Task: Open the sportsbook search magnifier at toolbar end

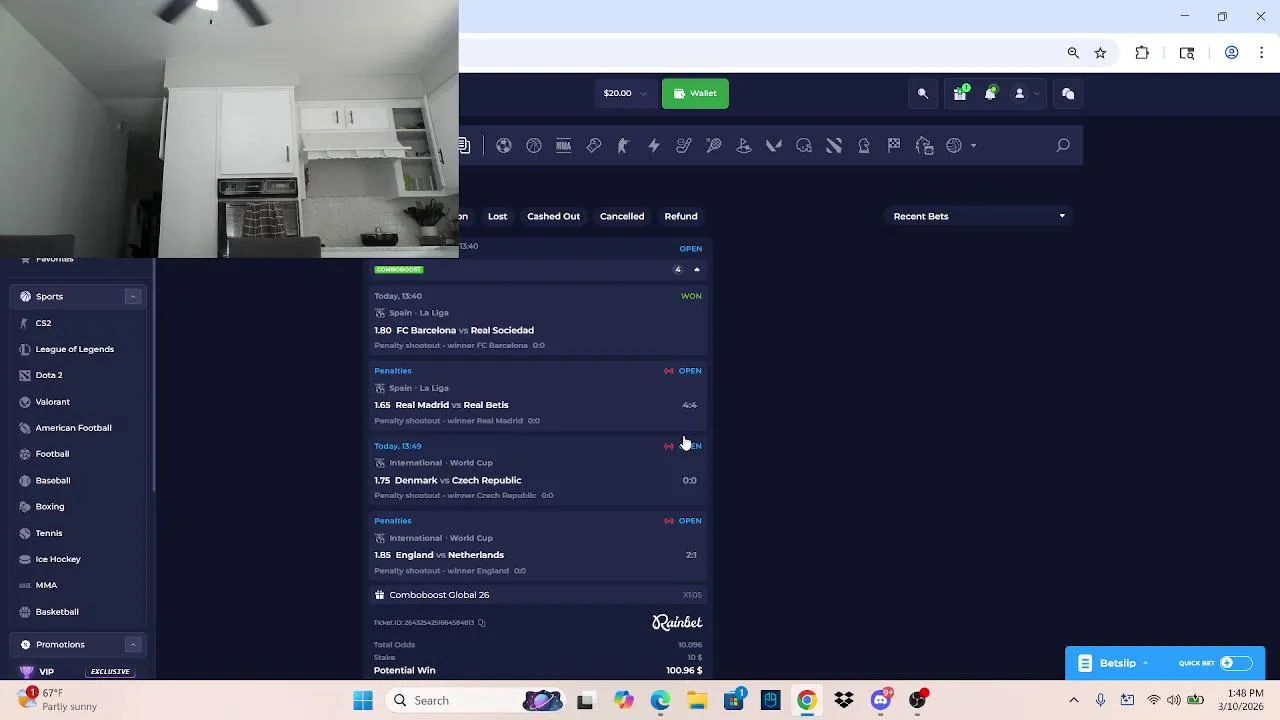Action: point(1063,146)
